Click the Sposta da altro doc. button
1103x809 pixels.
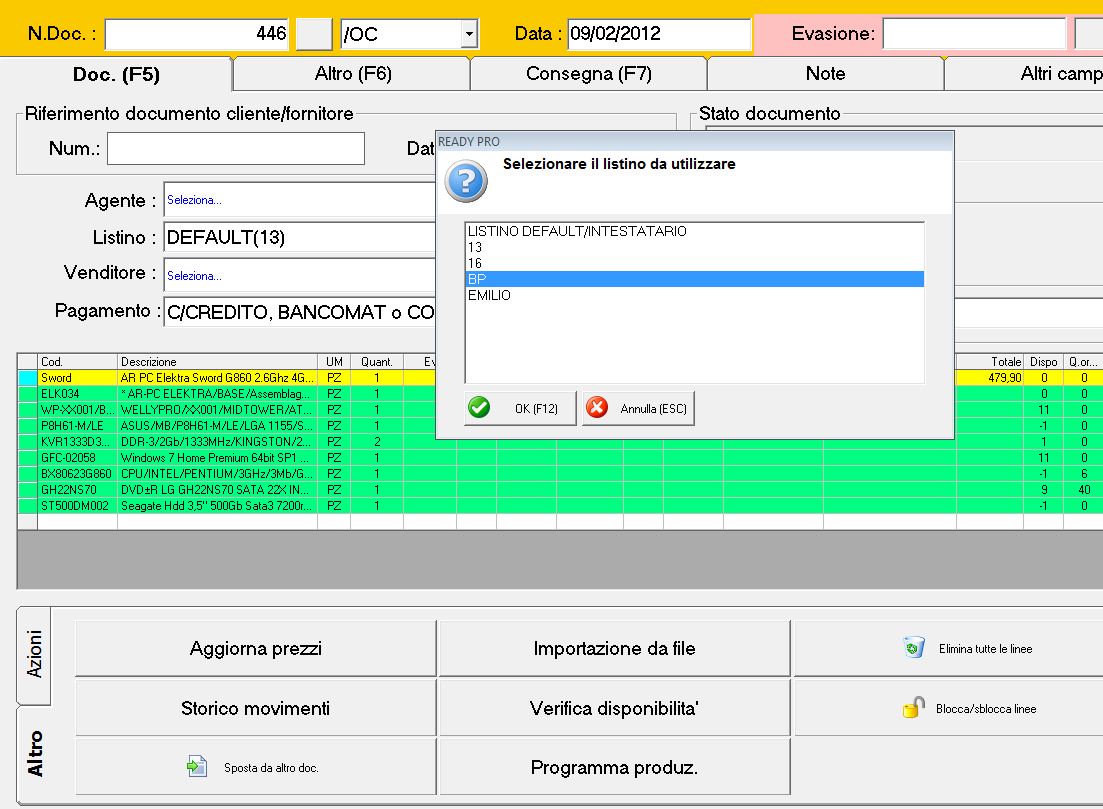click(255, 767)
